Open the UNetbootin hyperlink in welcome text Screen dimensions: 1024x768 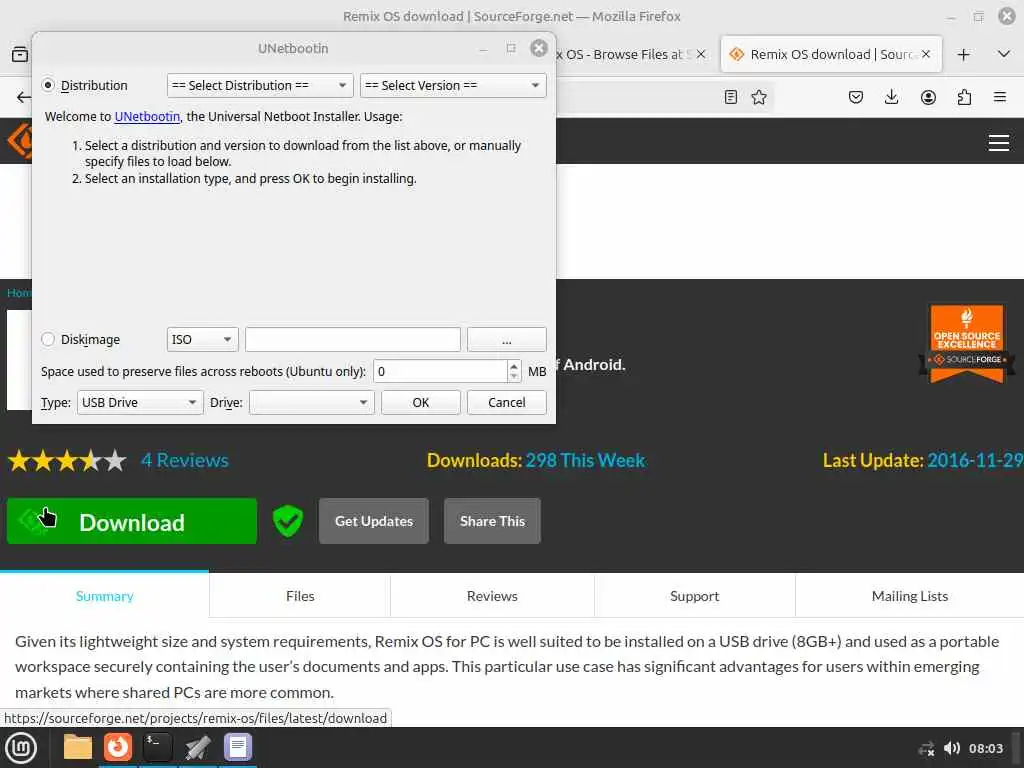147,116
